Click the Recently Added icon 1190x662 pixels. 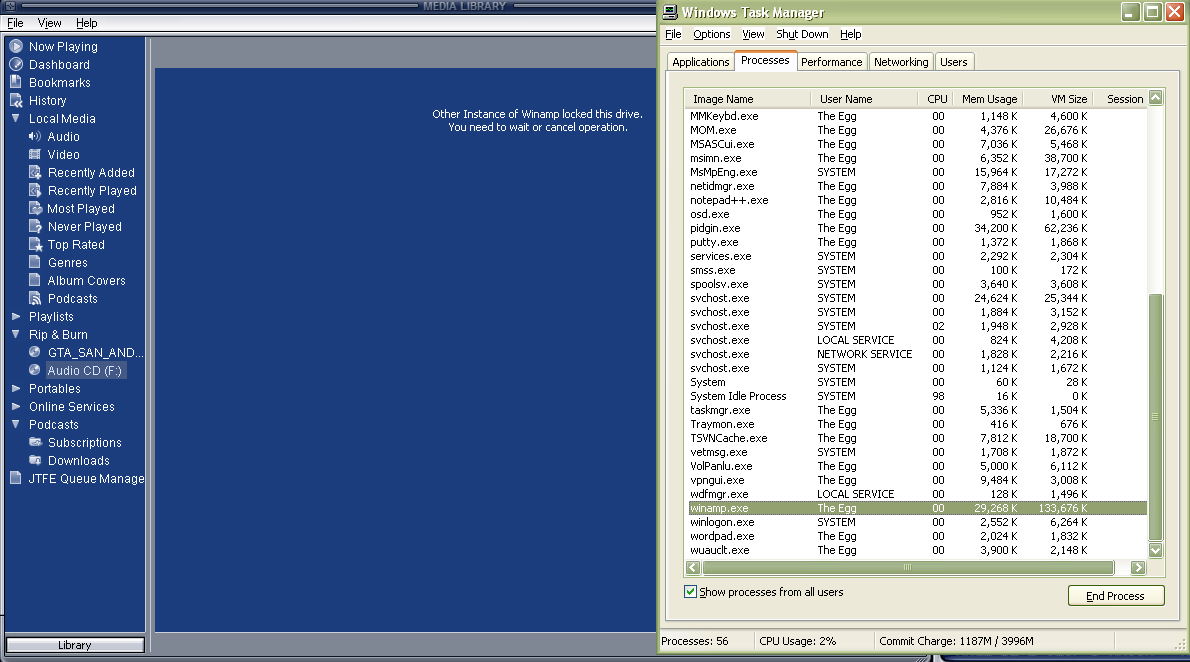[x=35, y=172]
